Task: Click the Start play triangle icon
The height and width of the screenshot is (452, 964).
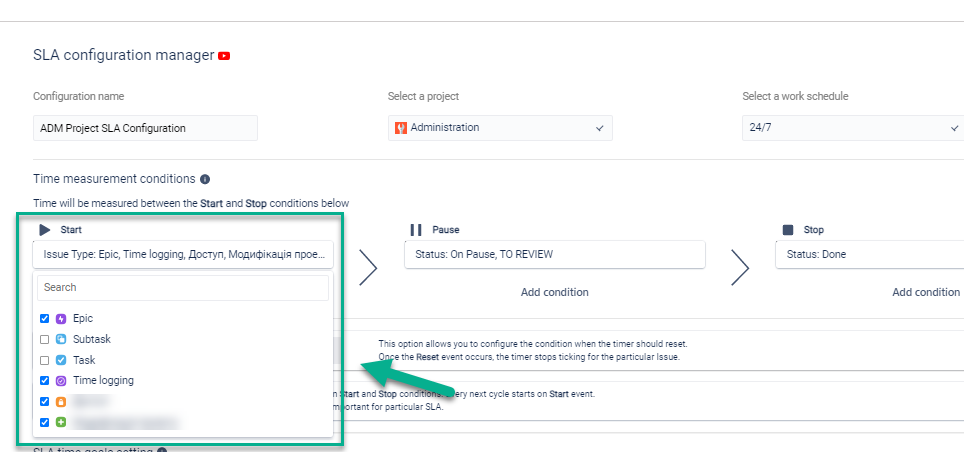Action: (45, 230)
